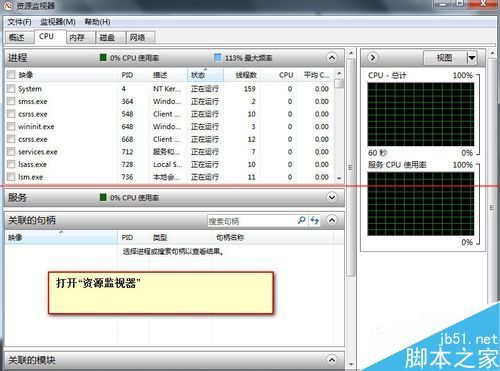Select the services.exe process name

coord(38,152)
